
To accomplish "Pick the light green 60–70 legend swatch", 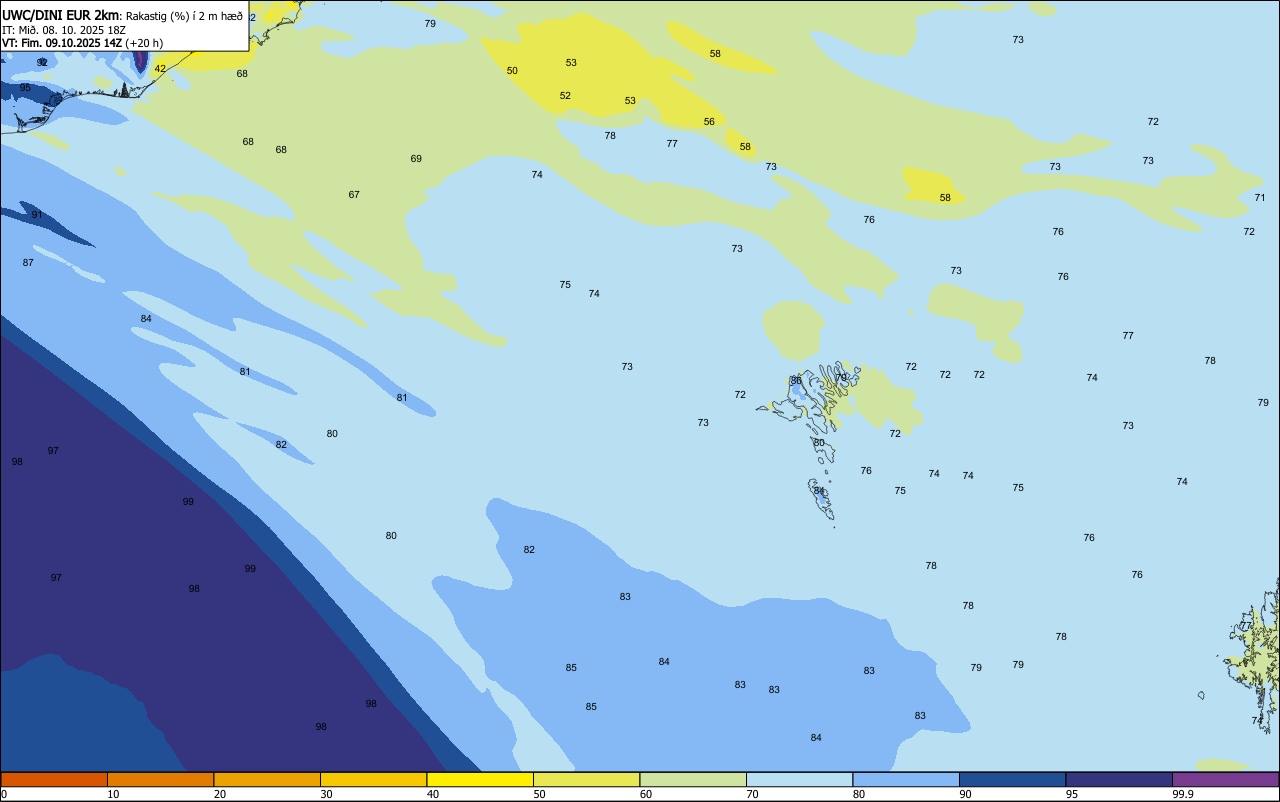I will tap(693, 779).
